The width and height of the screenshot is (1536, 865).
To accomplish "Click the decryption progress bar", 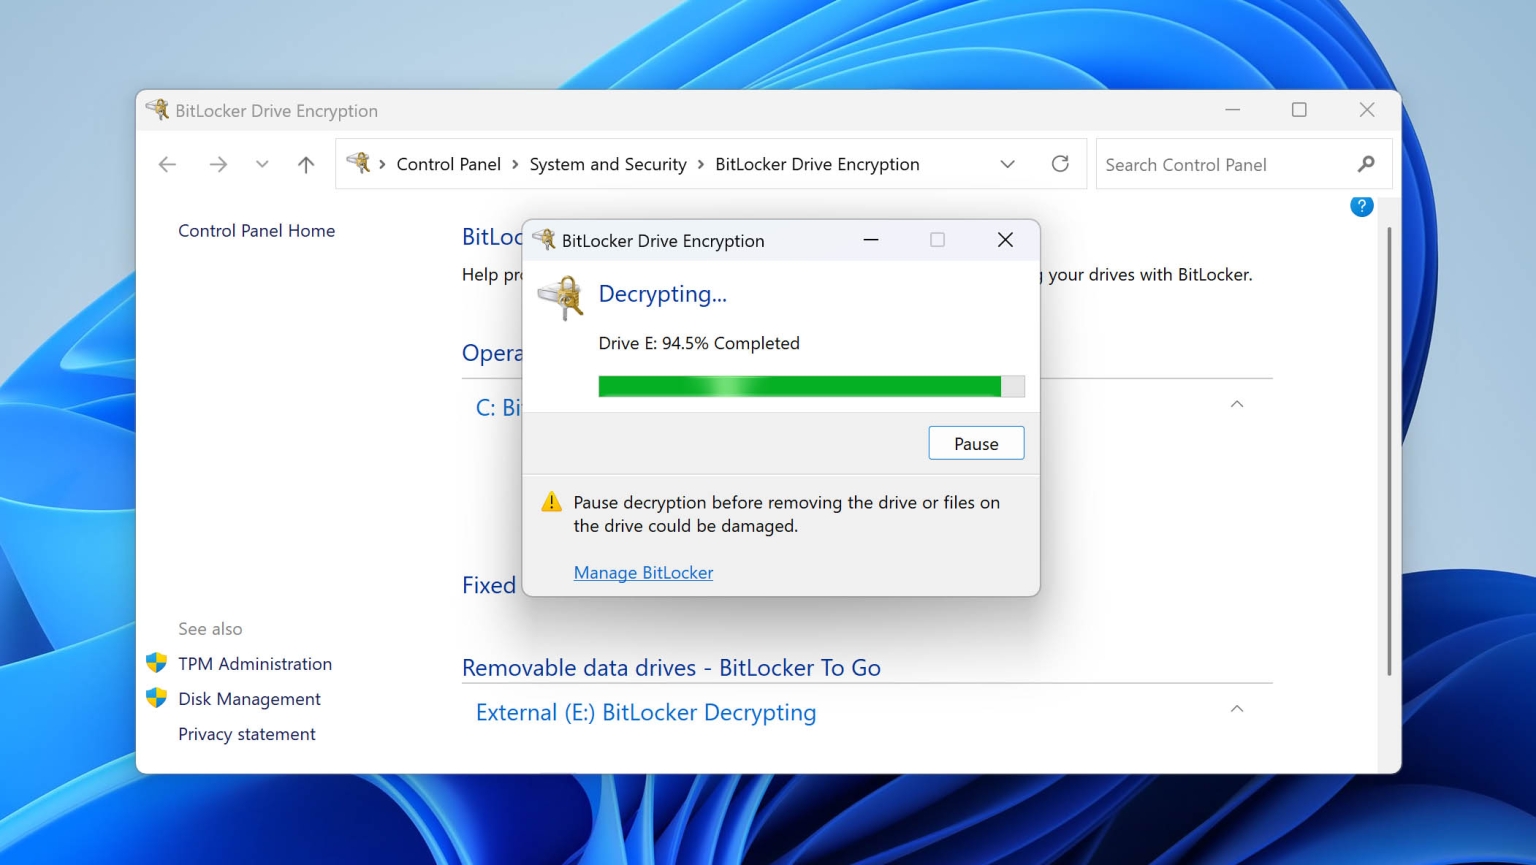I will pos(810,386).
